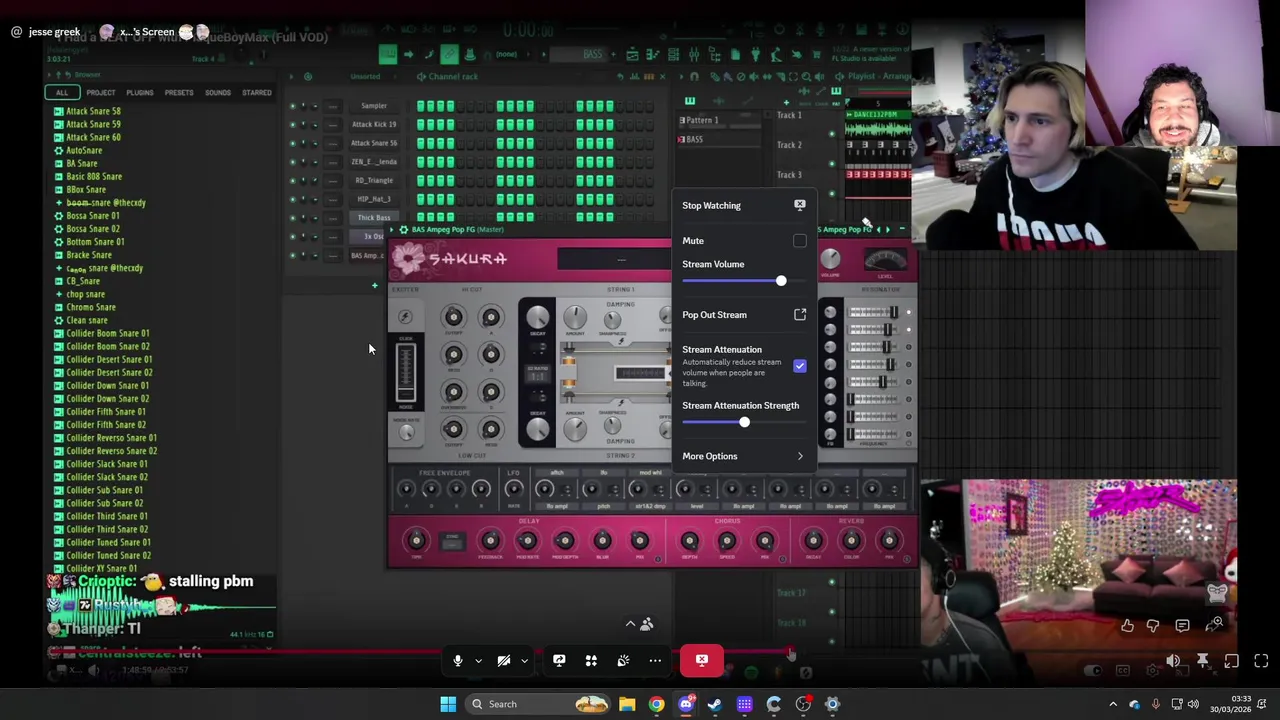
Task: Toggle mute LED on RD_Triangle channel
Action: click(292, 180)
